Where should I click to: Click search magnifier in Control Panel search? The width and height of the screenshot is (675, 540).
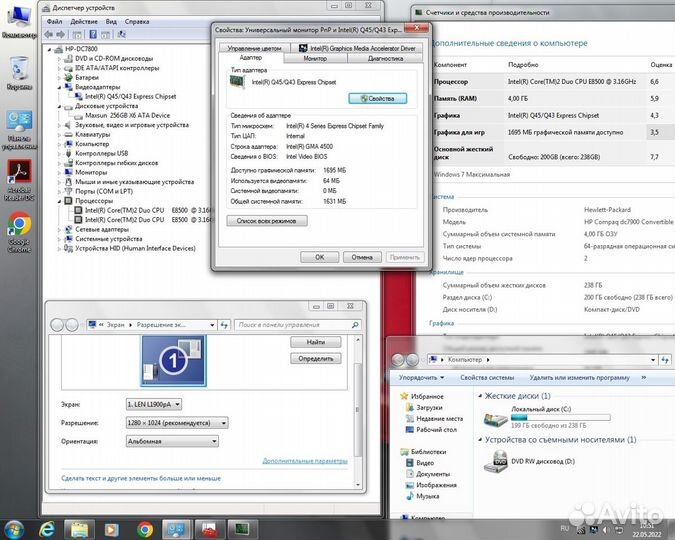(355, 325)
